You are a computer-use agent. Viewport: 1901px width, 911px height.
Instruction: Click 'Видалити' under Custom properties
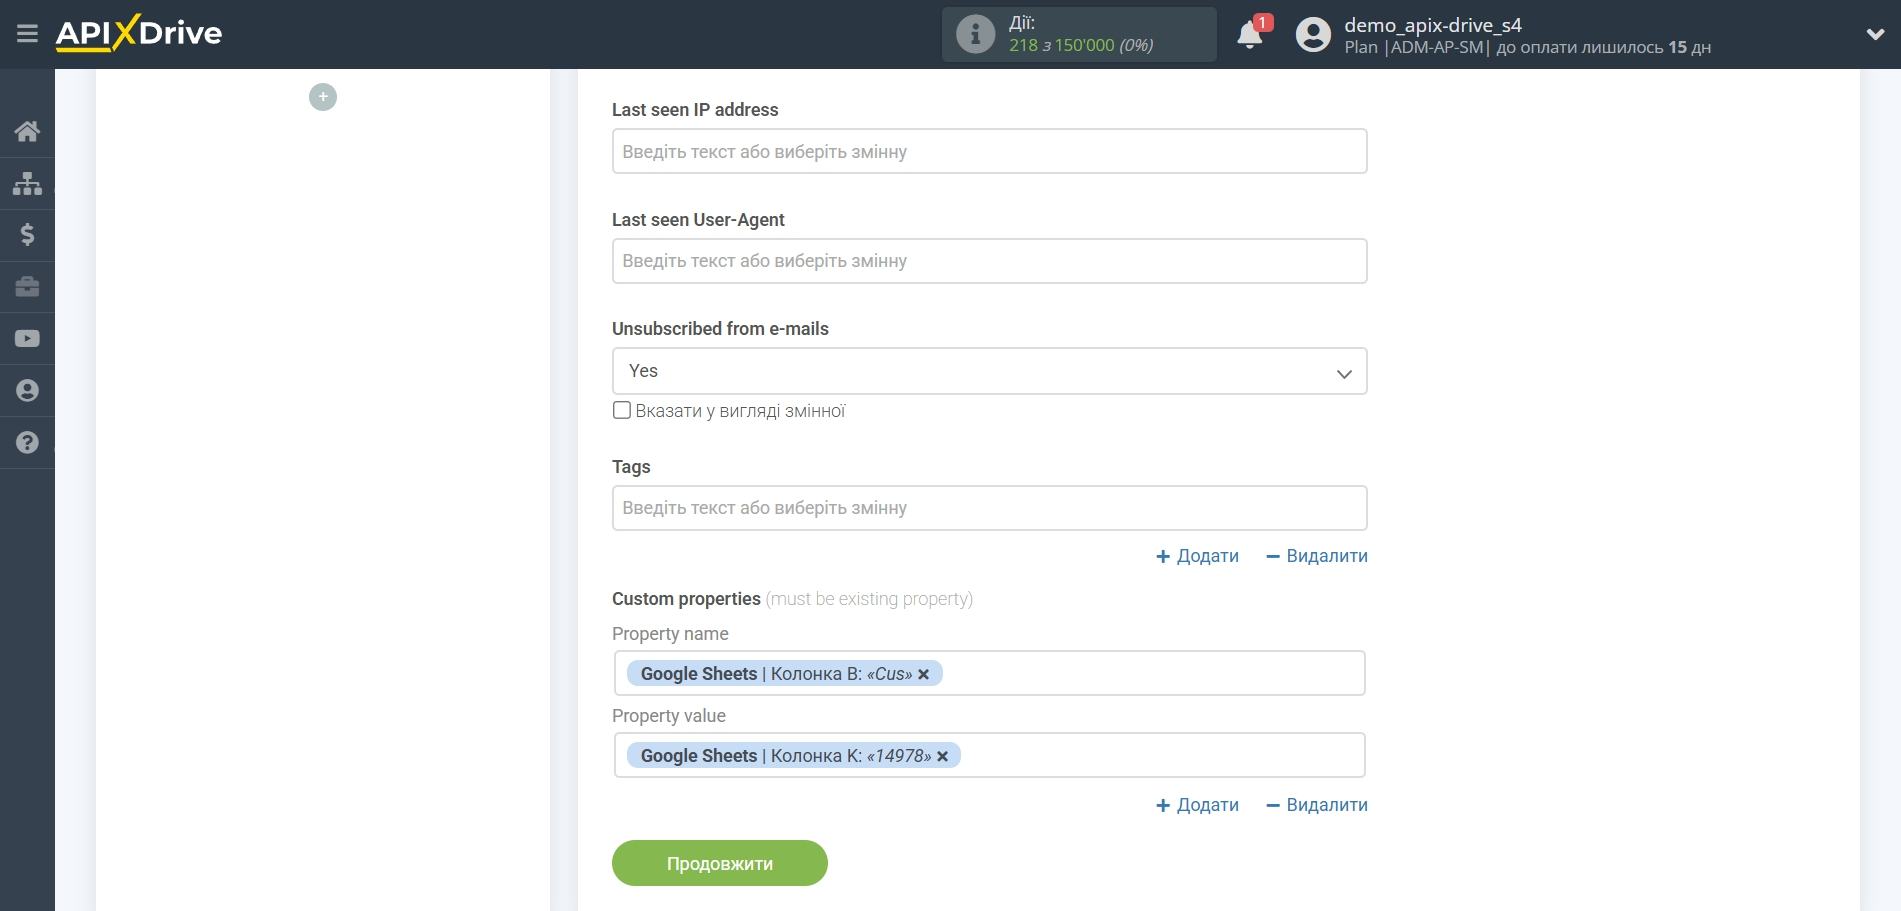click(1316, 805)
